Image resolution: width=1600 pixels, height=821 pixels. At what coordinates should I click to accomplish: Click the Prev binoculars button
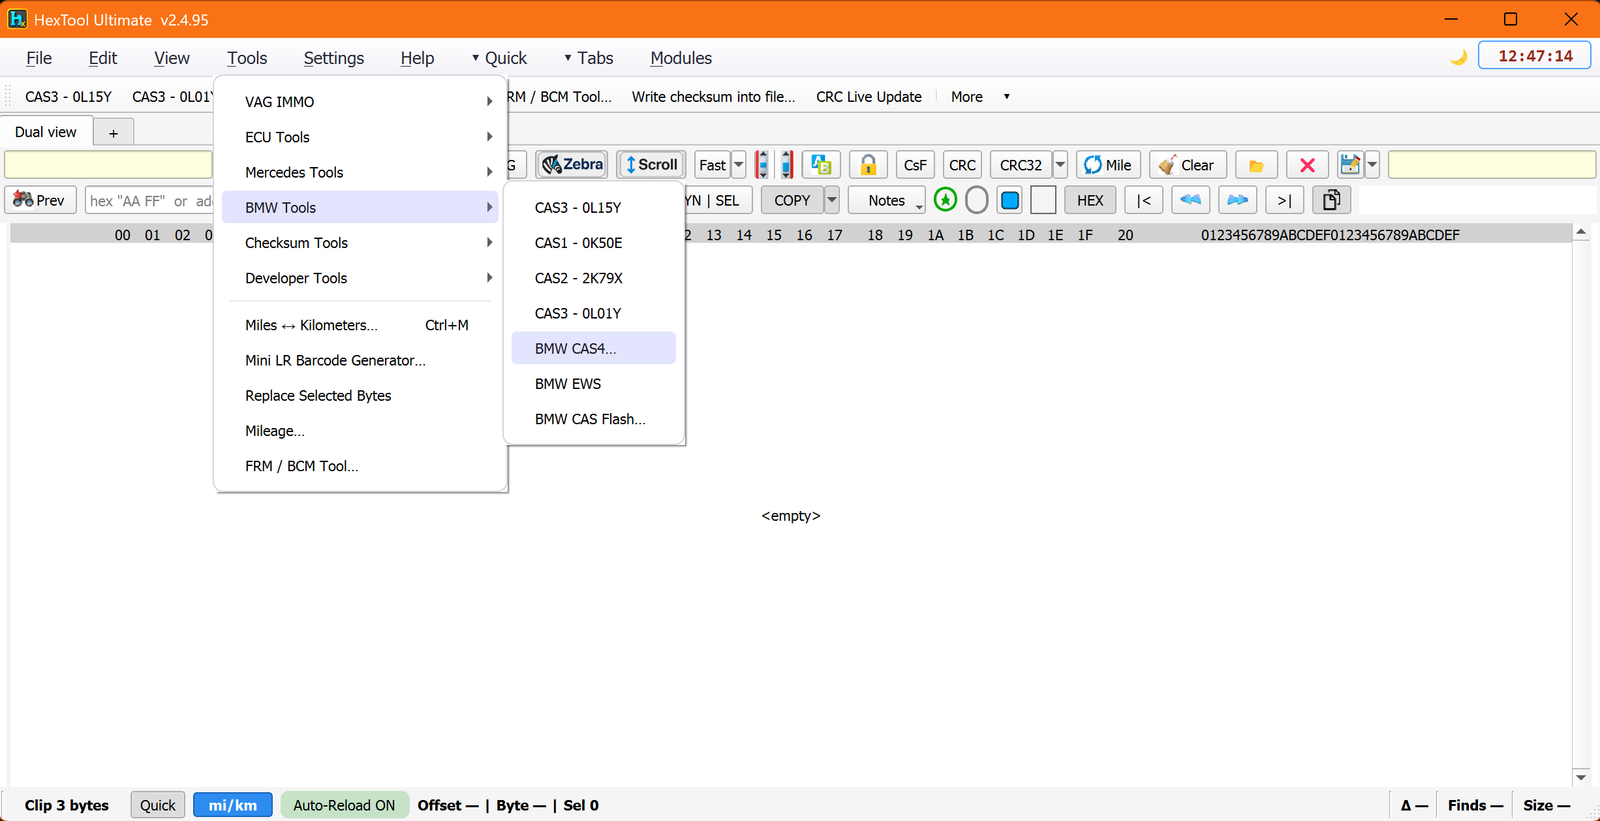click(x=40, y=200)
